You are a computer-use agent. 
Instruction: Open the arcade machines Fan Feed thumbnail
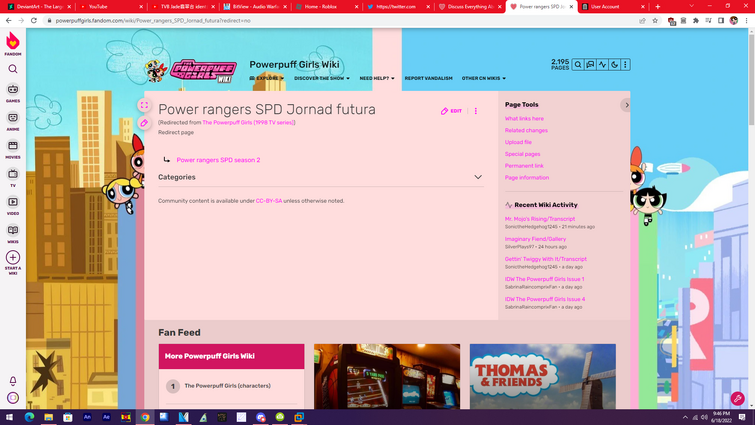(387, 376)
